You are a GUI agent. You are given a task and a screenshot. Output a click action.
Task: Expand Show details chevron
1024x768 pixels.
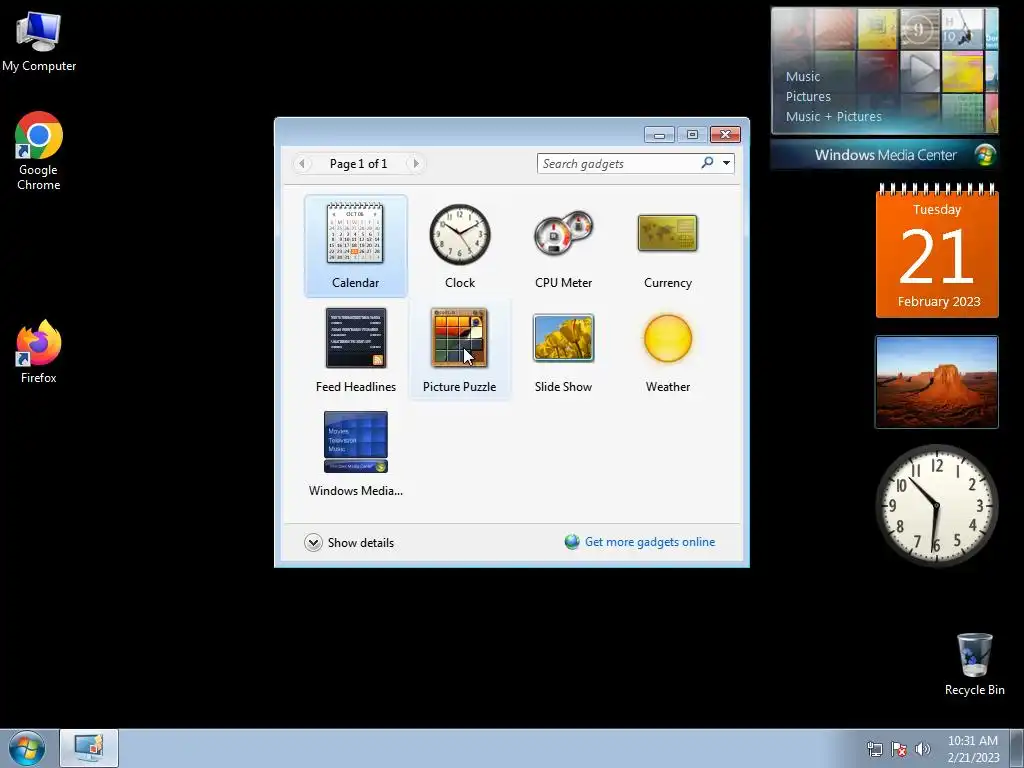(313, 543)
